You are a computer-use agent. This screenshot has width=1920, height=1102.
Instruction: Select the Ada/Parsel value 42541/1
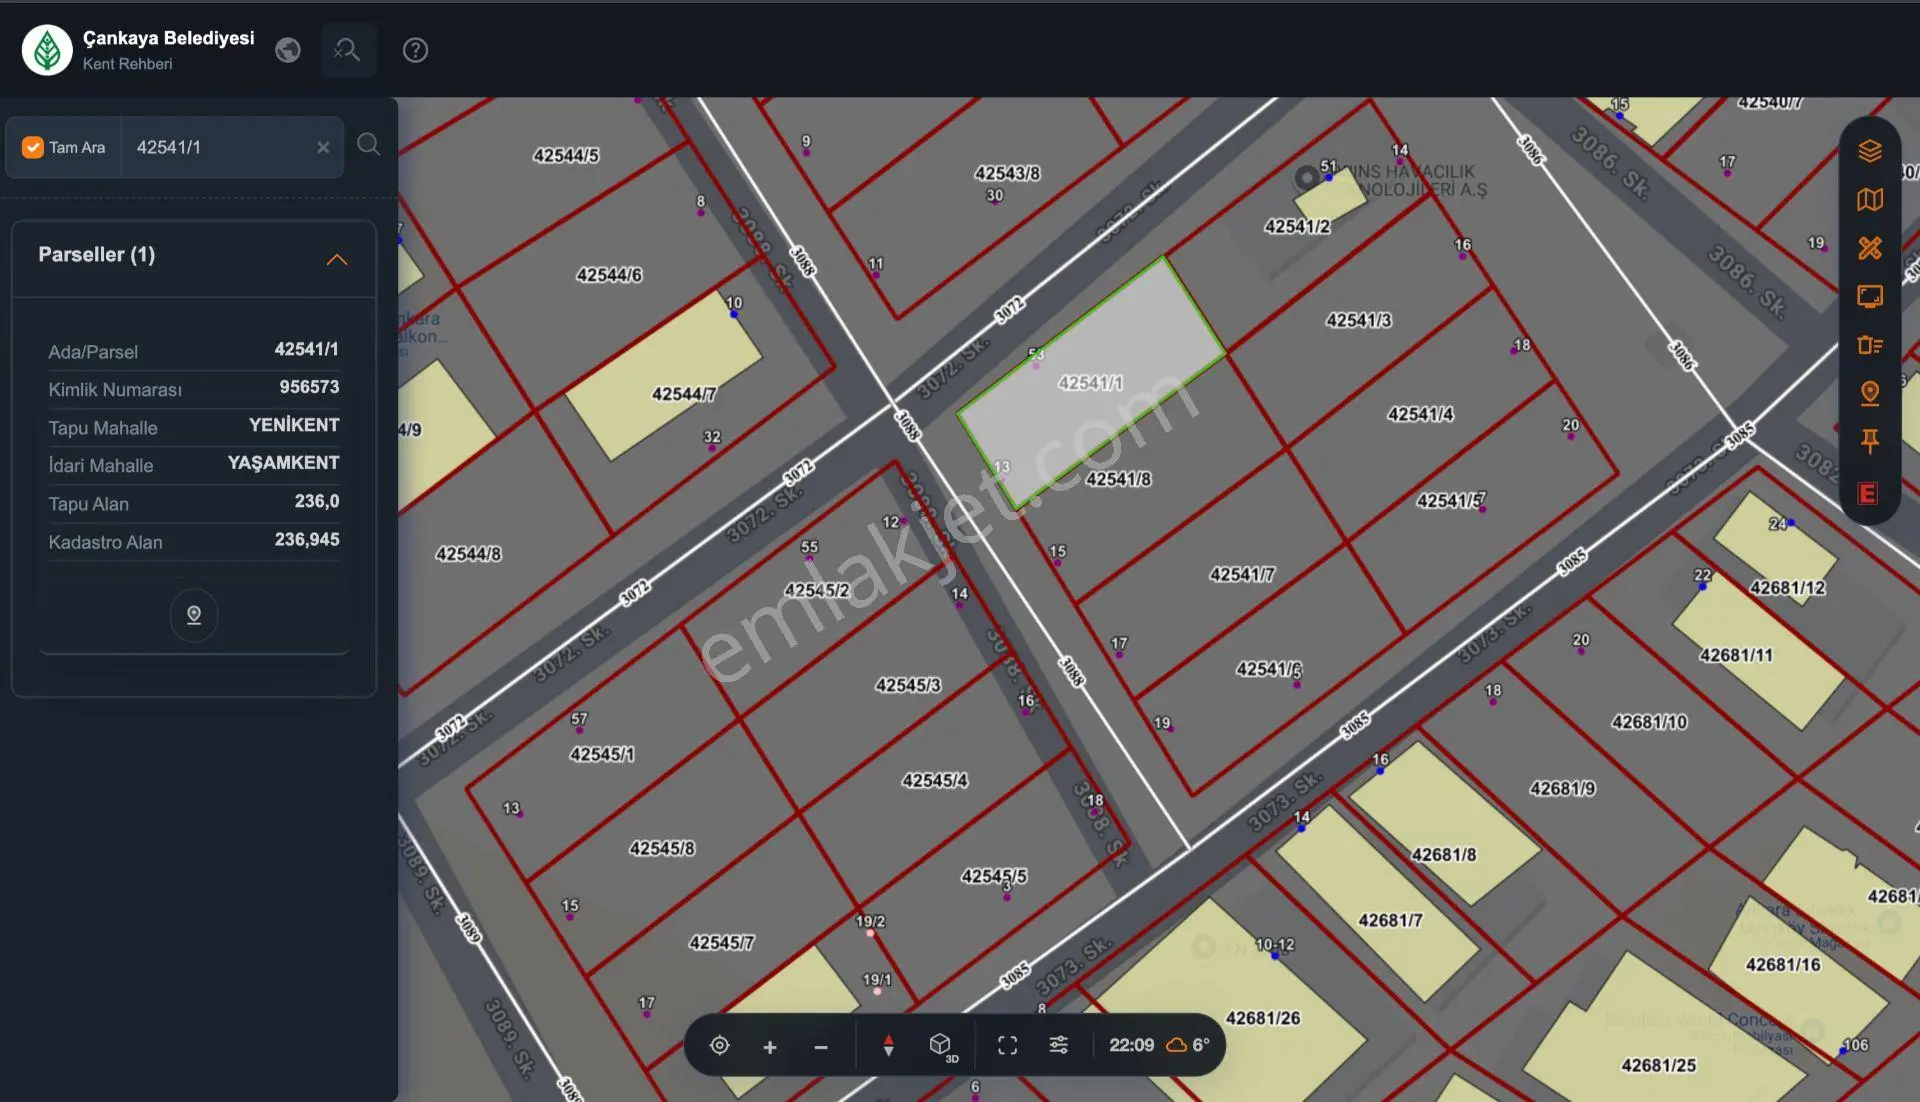pyautogui.click(x=306, y=349)
